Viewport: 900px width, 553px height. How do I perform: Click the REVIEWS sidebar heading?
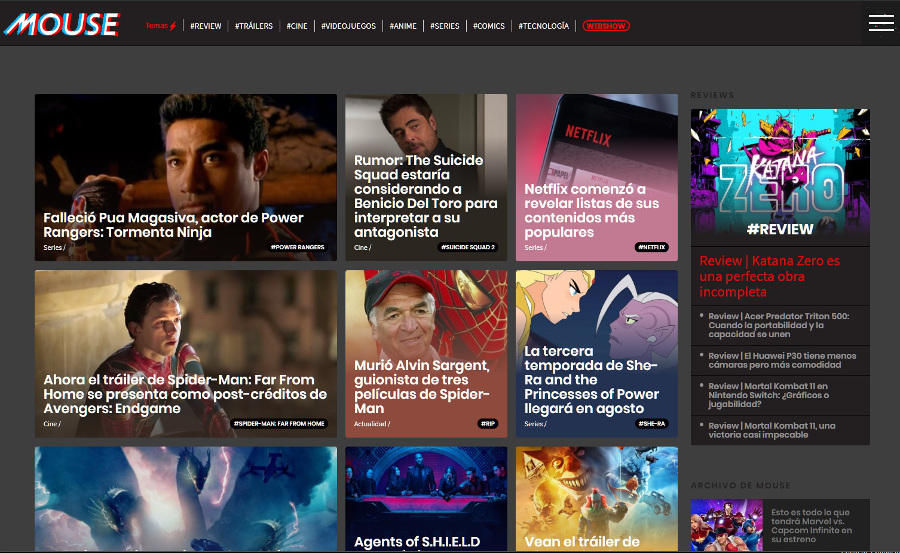712,95
